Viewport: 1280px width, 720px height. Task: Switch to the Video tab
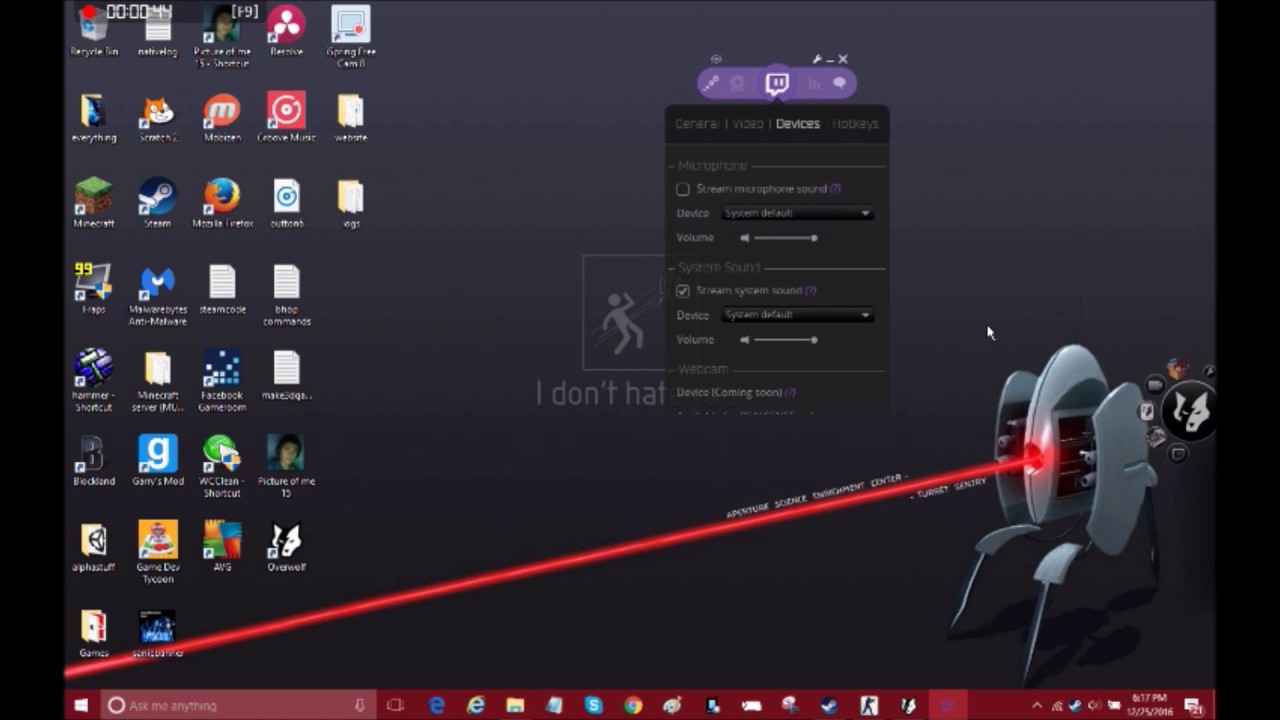click(747, 124)
